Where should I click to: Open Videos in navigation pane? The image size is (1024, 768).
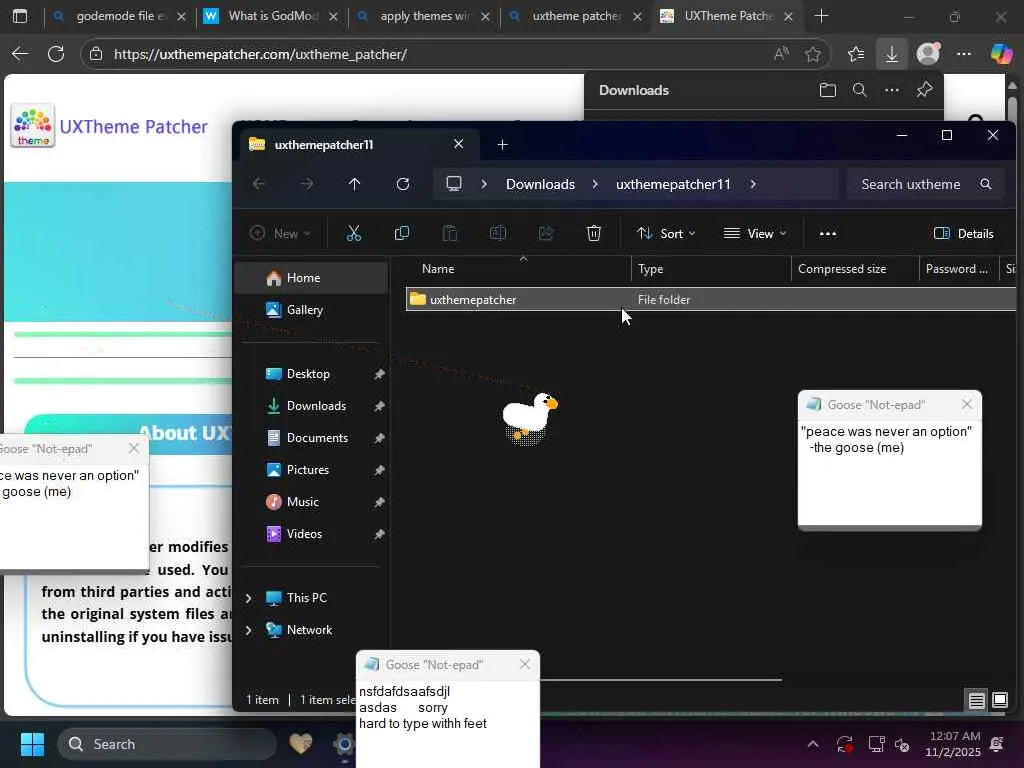click(312, 534)
